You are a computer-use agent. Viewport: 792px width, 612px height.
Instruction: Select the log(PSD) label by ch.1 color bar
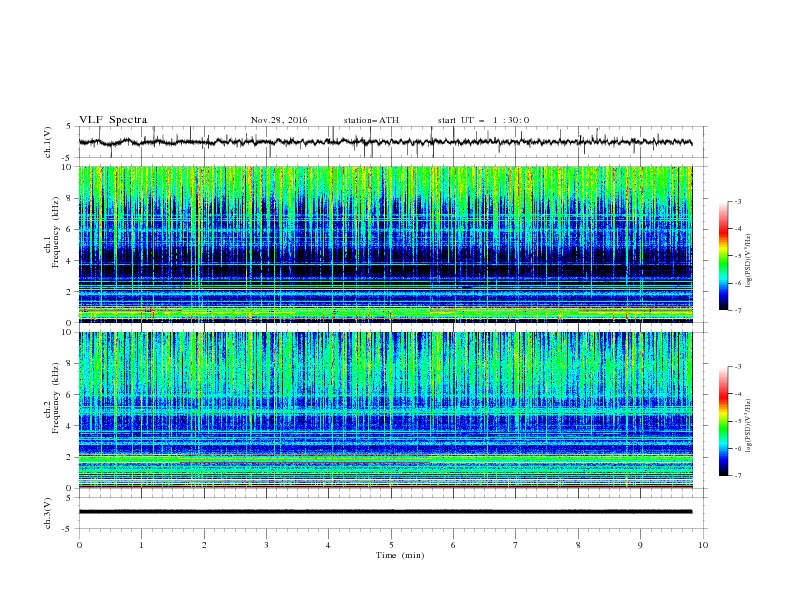click(x=748, y=261)
